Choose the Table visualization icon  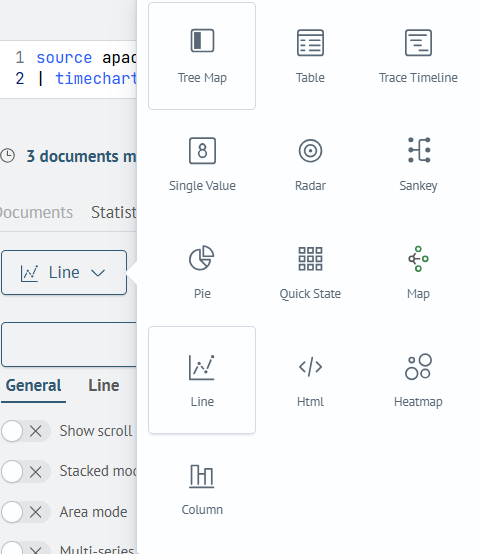point(310,43)
